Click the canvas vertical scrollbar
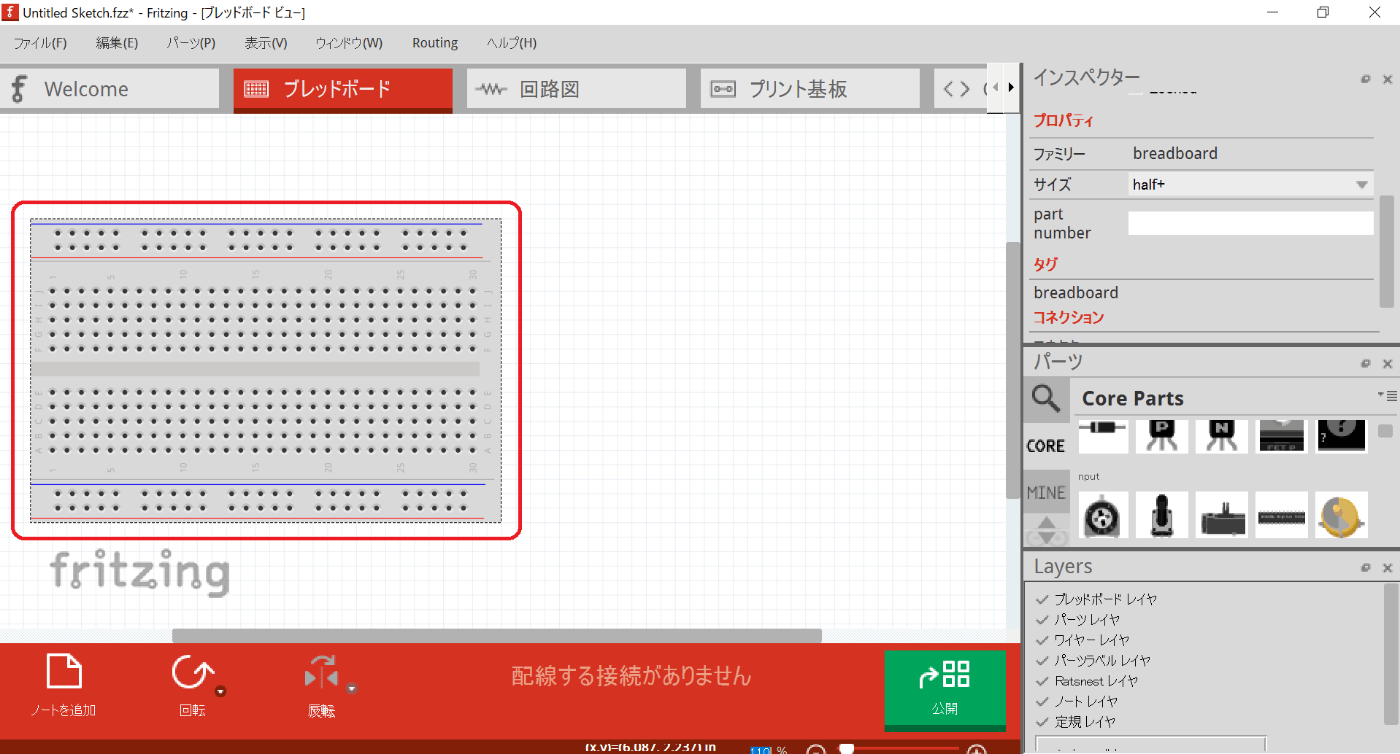Screen dimensions: 1400x754 (x=1013, y=370)
